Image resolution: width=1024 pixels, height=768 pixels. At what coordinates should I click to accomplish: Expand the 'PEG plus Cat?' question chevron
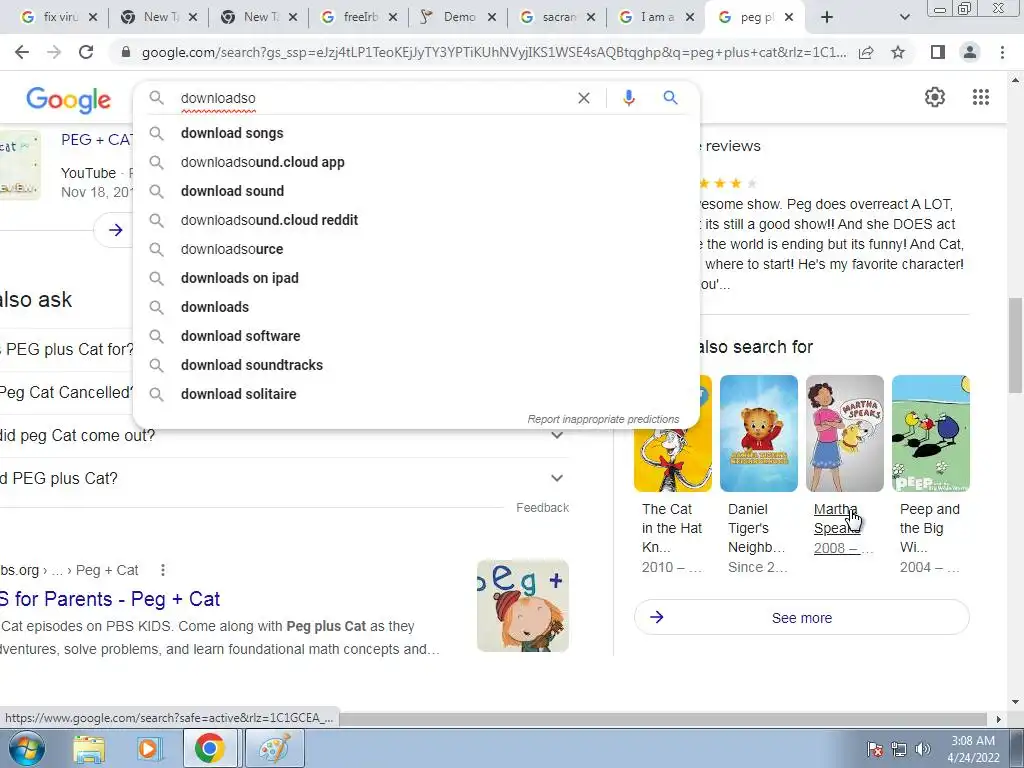pyautogui.click(x=556, y=478)
